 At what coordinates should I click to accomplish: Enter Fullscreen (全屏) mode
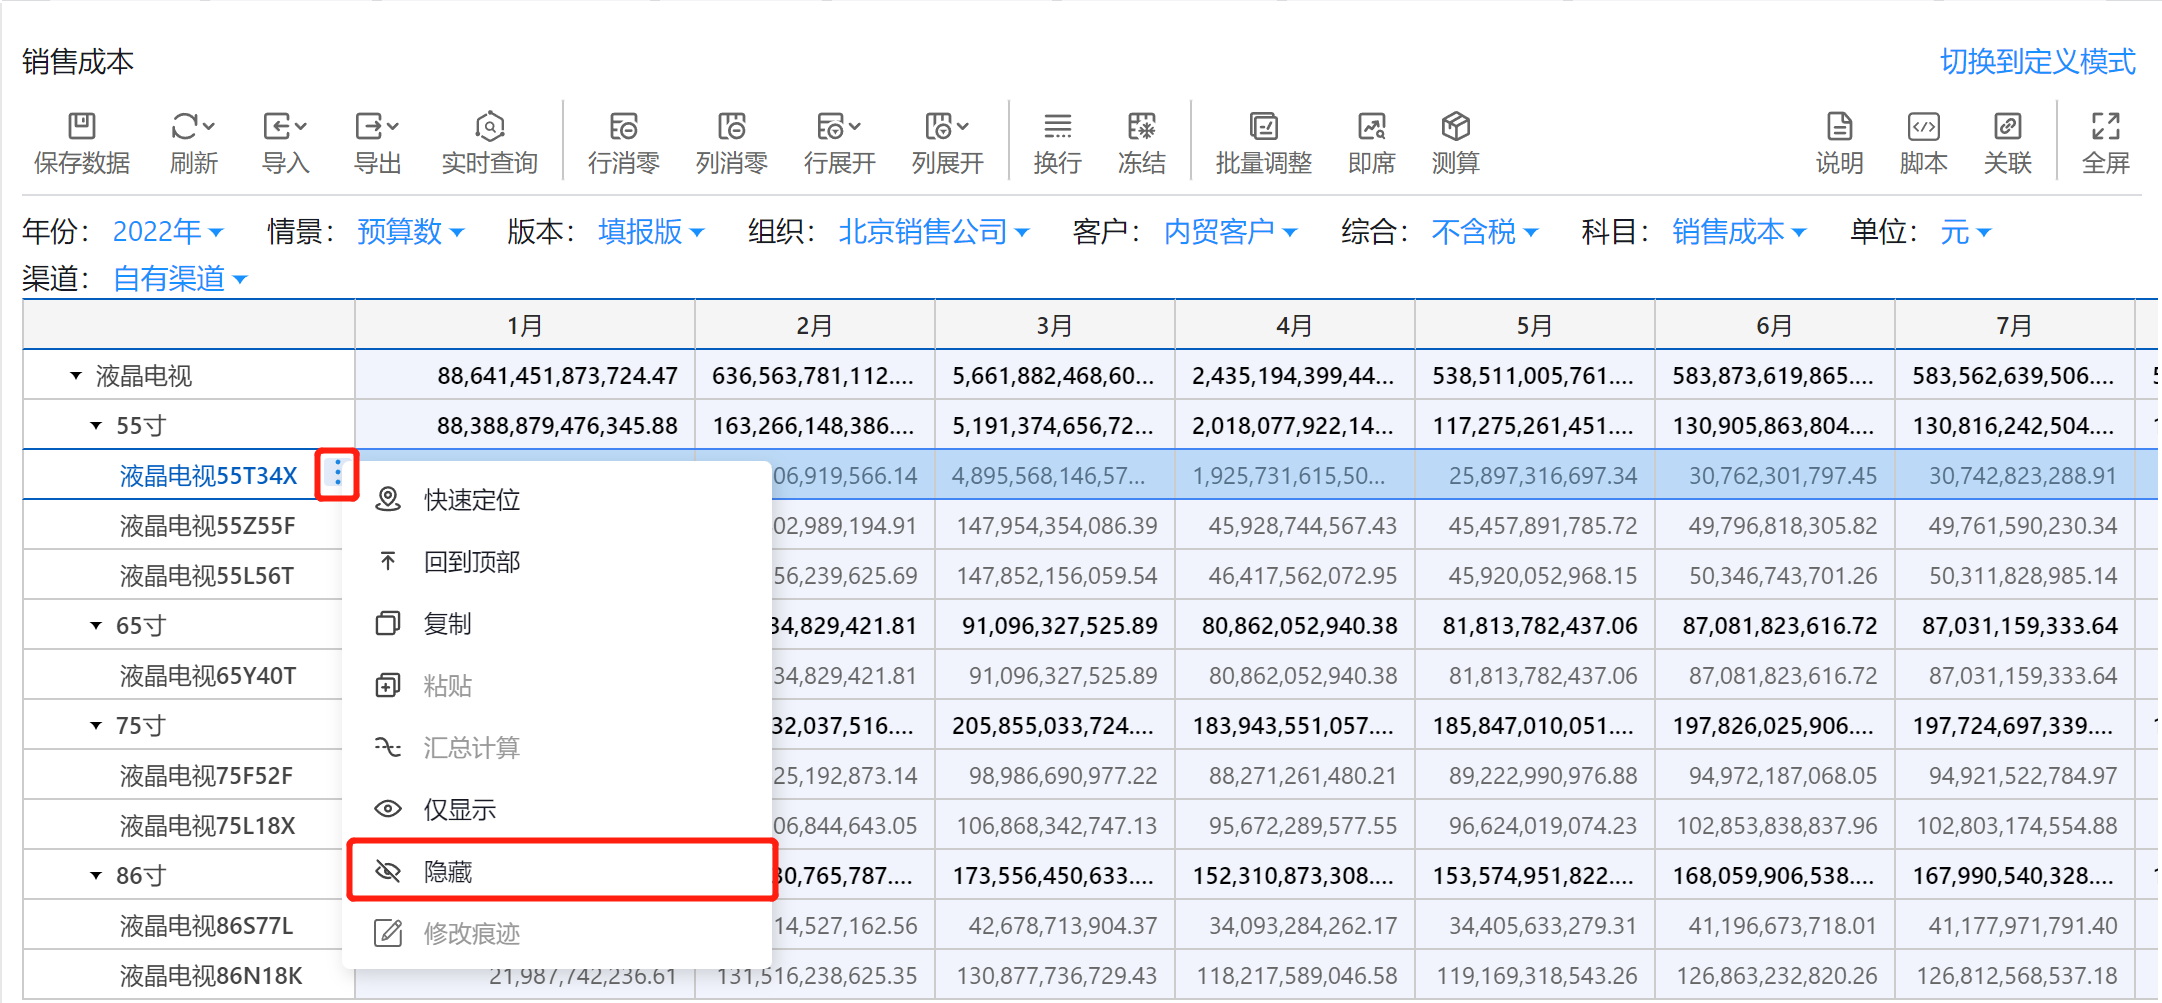tap(2105, 127)
